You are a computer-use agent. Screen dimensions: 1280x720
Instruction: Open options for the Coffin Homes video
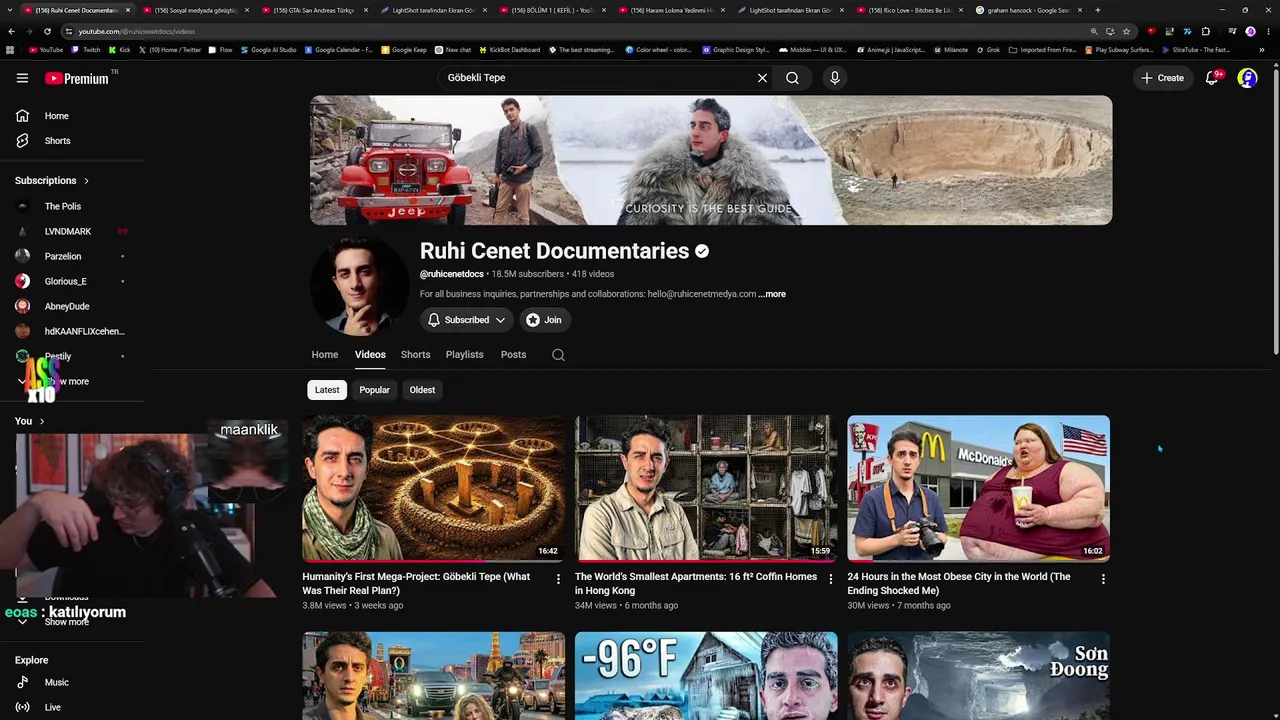pyautogui.click(x=830, y=578)
